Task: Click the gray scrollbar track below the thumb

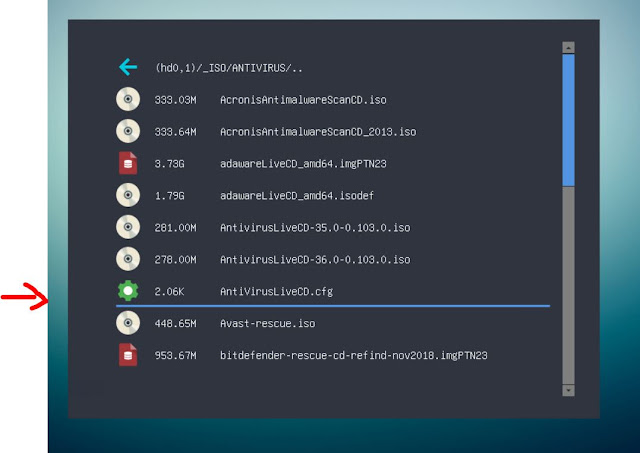Action: pos(568,286)
